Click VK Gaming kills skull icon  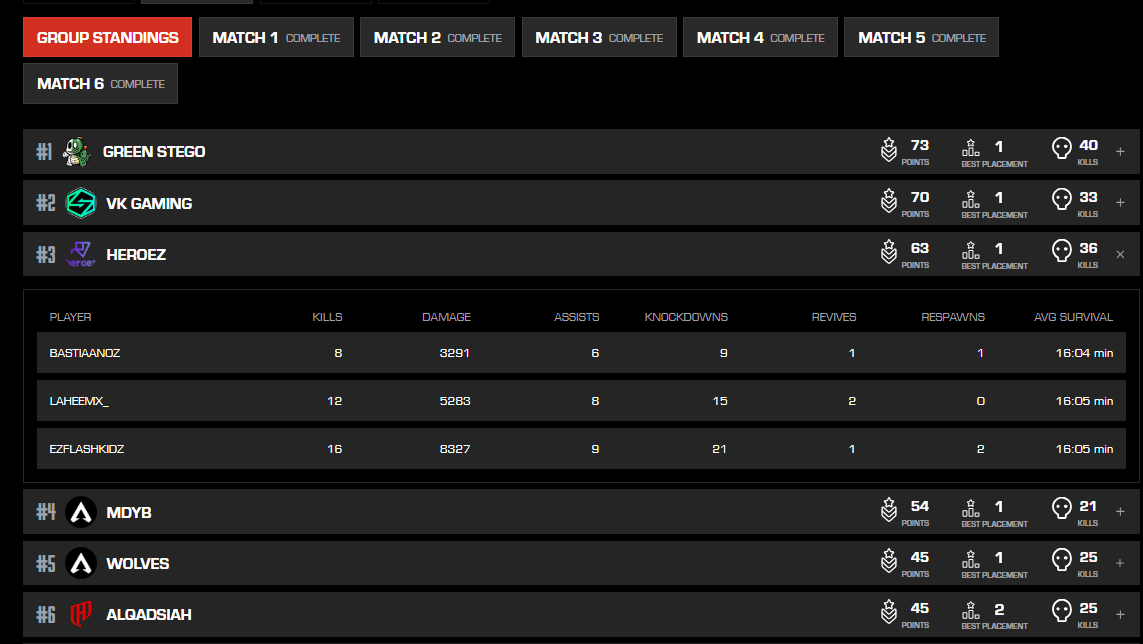click(x=1062, y=199)
